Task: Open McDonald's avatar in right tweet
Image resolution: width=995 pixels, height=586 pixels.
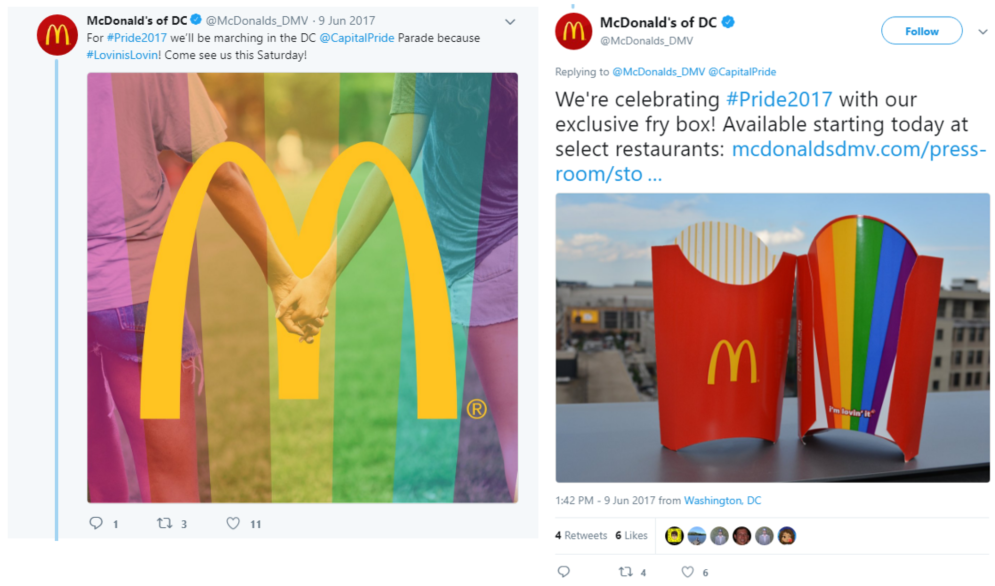Action: tap(574, 30)
